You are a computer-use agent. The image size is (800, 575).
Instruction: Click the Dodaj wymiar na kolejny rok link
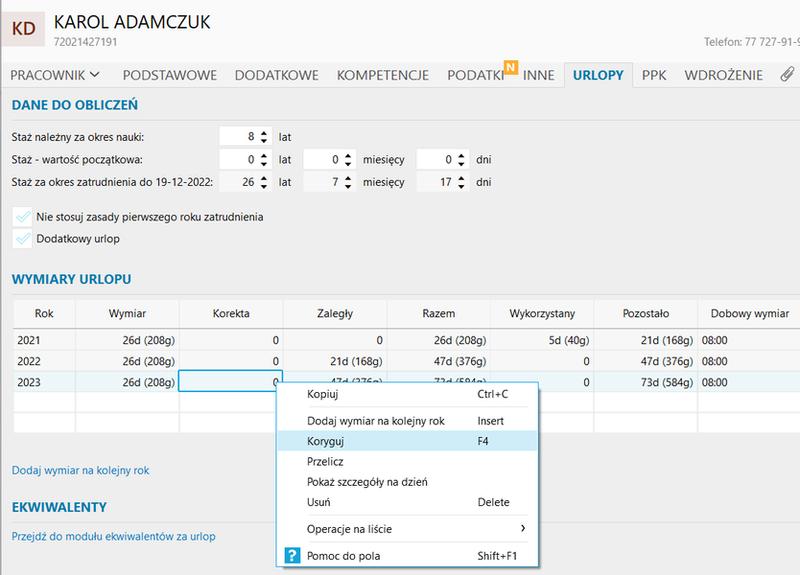tap(80, 470)
